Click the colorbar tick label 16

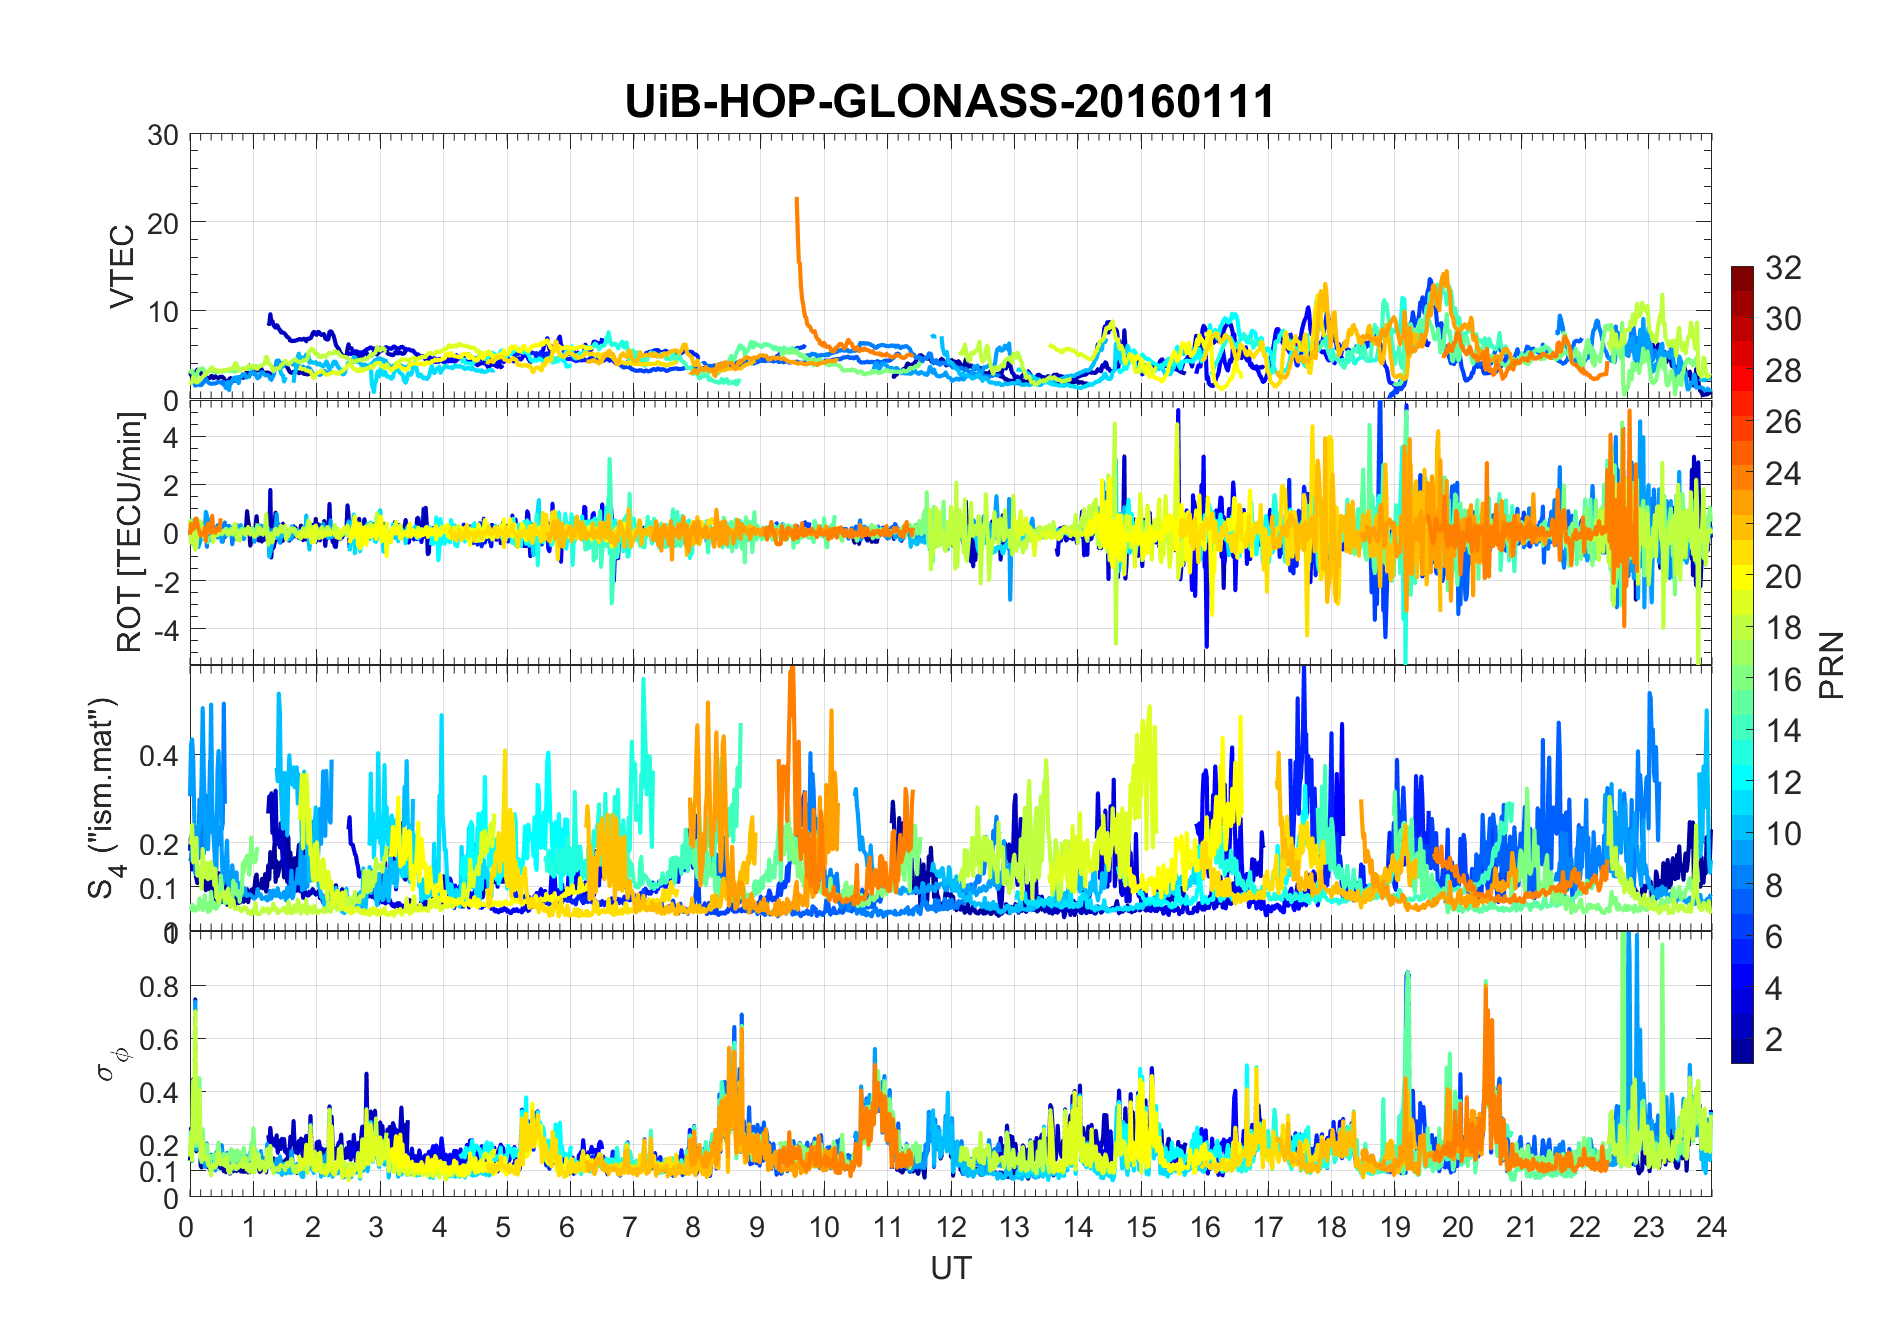[1784, 680]
